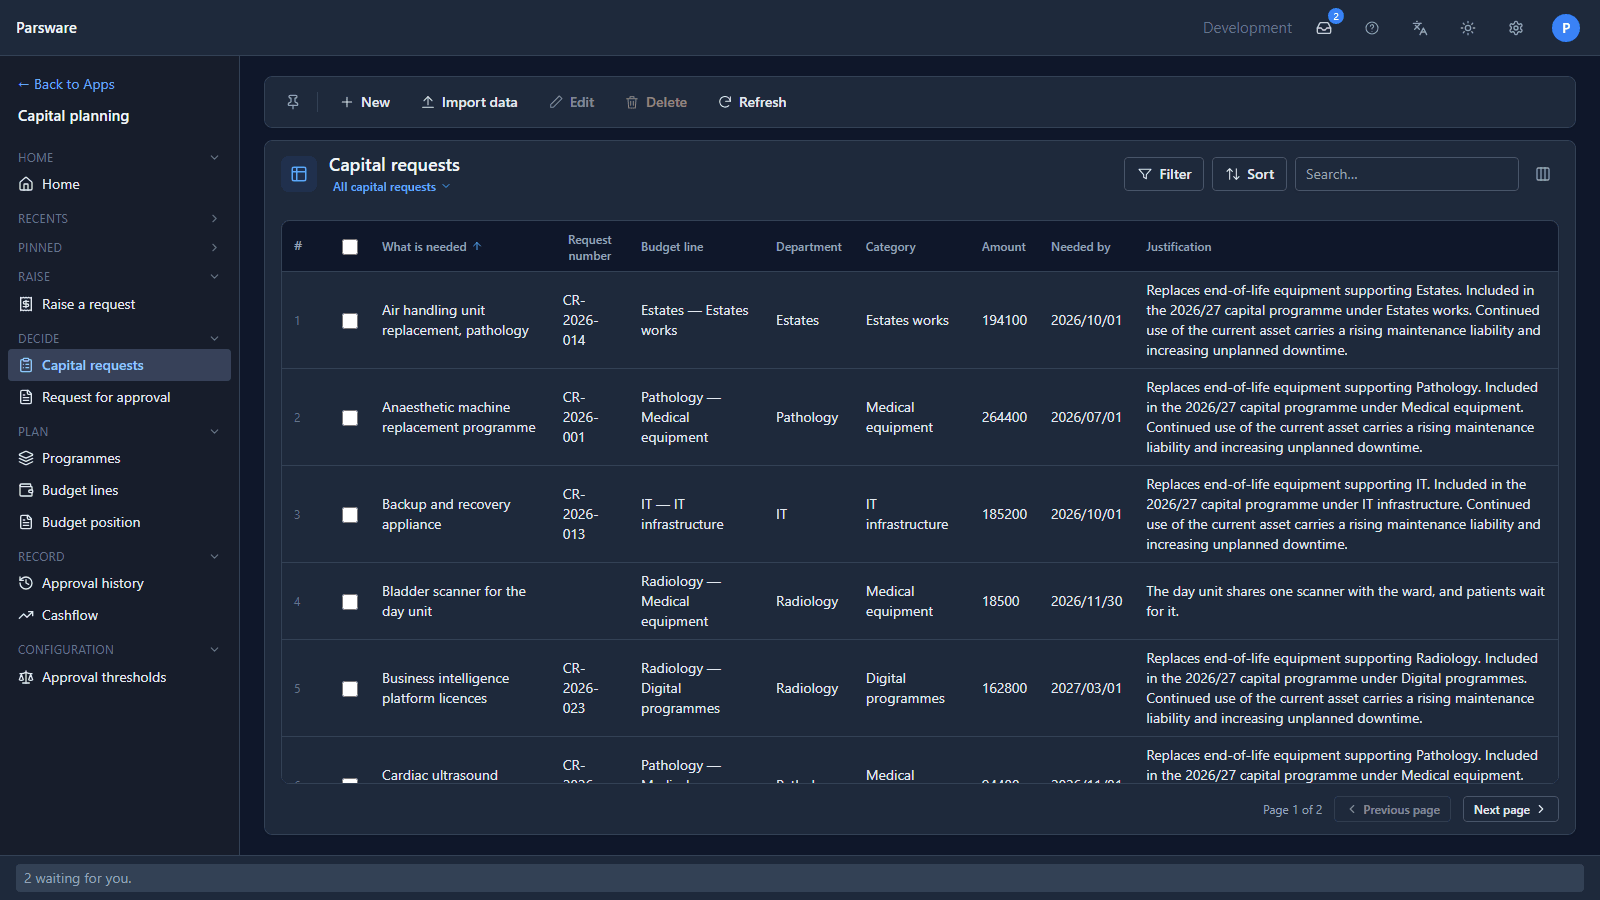Collapse the CONFIGURATION sidebar section

click(214, 649)
